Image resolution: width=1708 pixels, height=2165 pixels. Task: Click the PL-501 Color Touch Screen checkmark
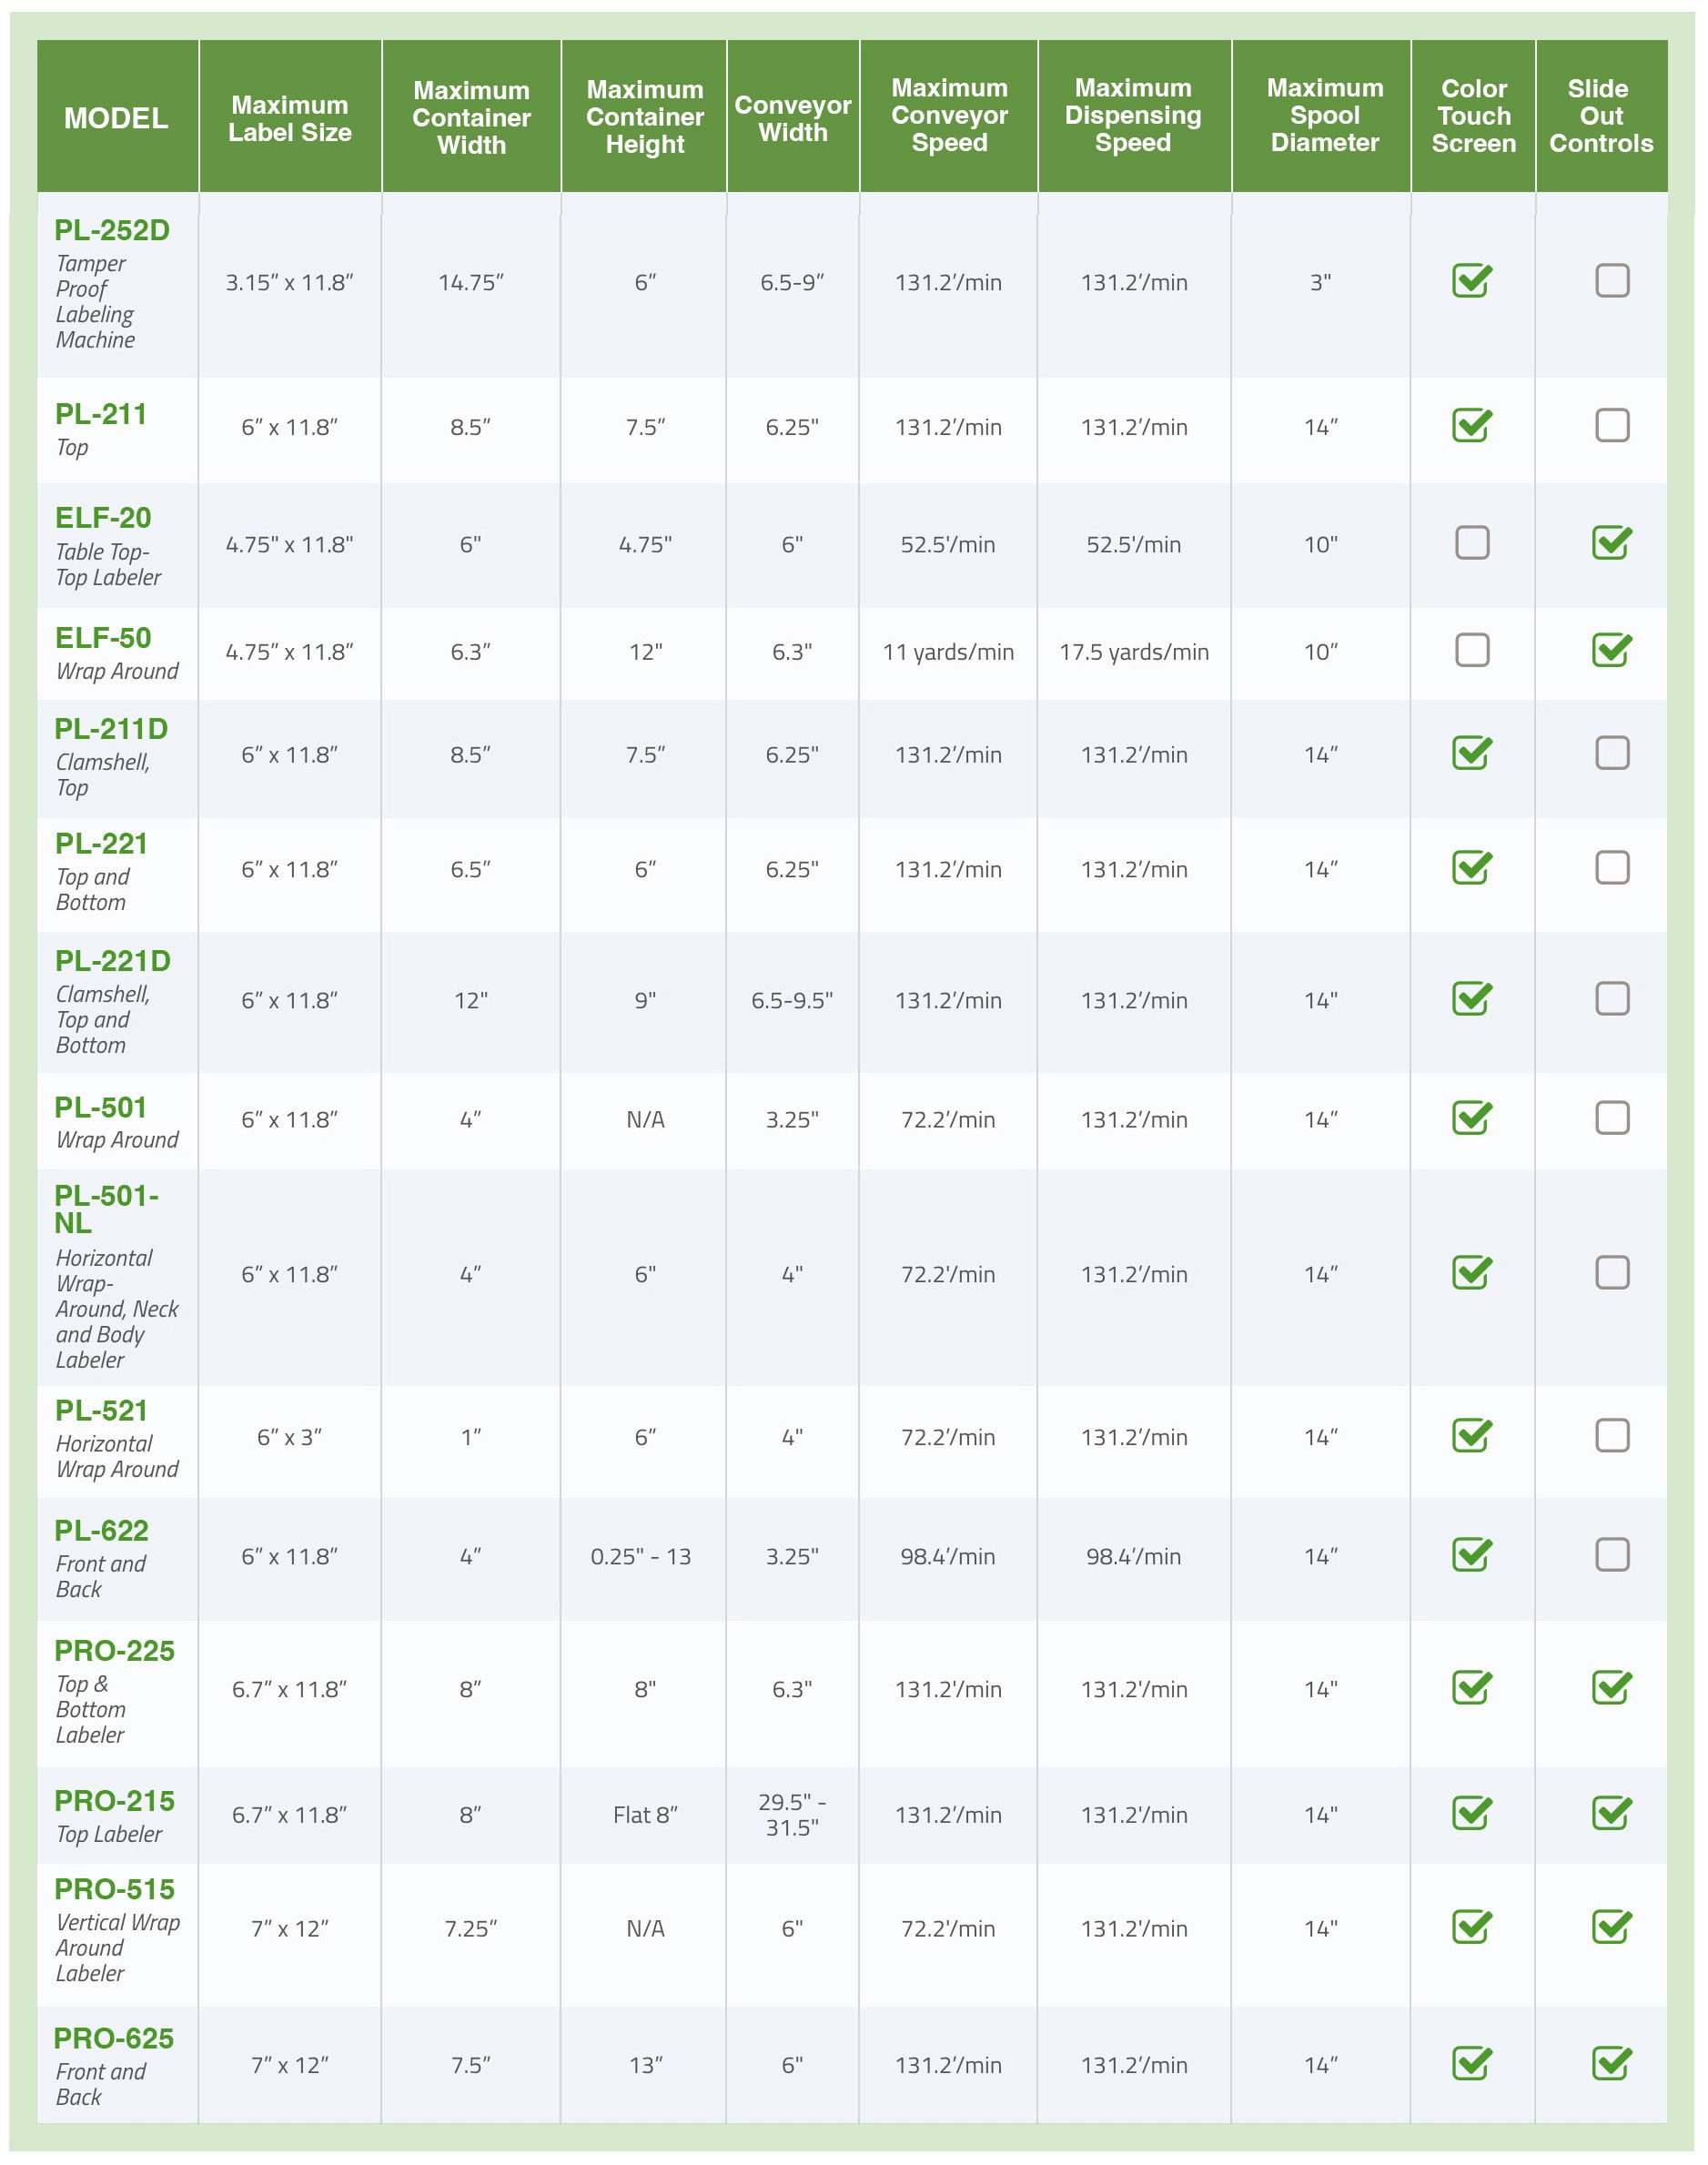click(x=1471, y=1118)
